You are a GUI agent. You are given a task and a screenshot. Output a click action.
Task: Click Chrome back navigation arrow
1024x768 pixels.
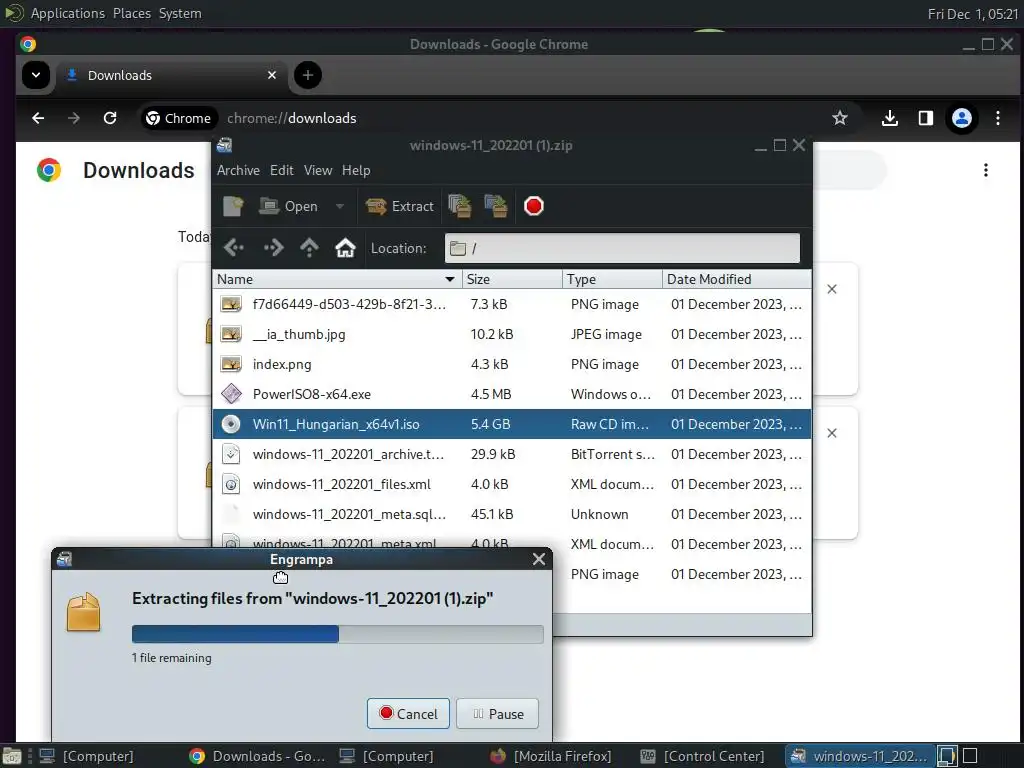click(38, 118)
